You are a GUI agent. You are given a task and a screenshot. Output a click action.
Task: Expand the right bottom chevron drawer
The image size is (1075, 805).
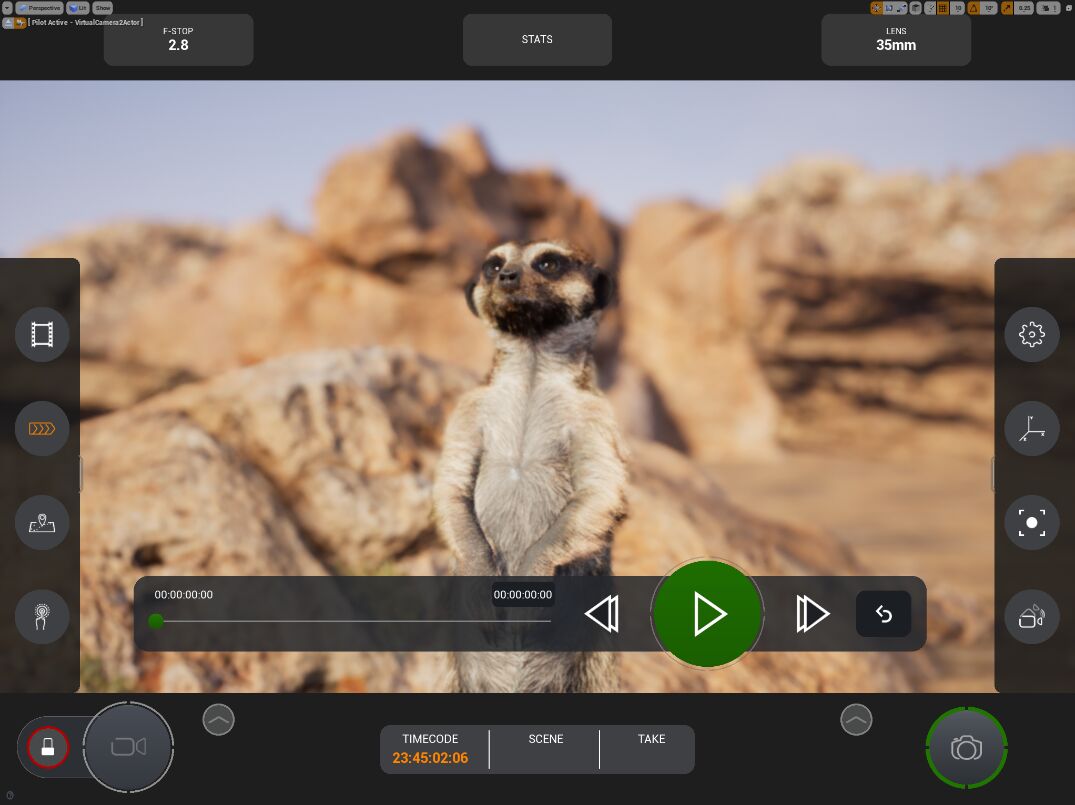(x=856, y=719)
